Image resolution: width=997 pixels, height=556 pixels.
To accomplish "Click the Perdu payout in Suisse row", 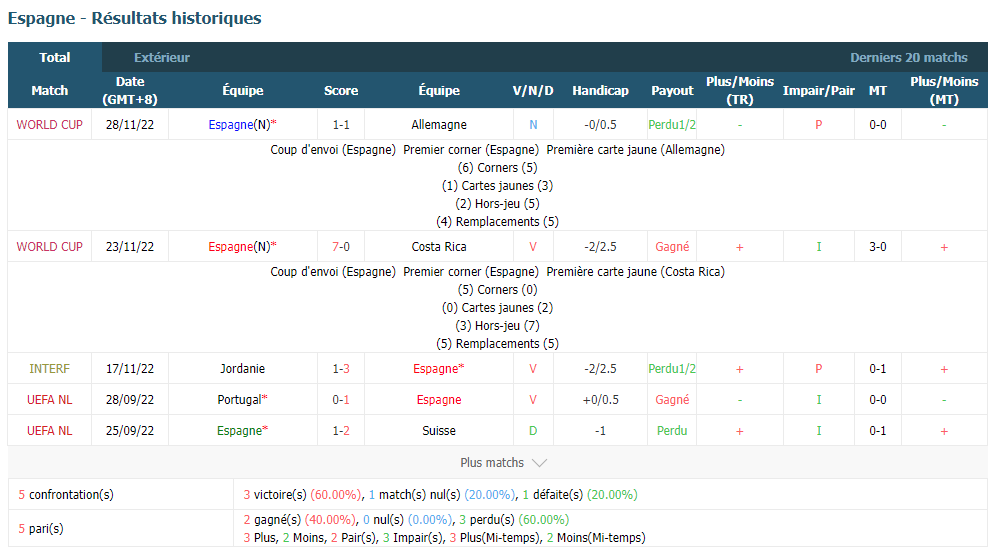I will [x=672, y=431].
